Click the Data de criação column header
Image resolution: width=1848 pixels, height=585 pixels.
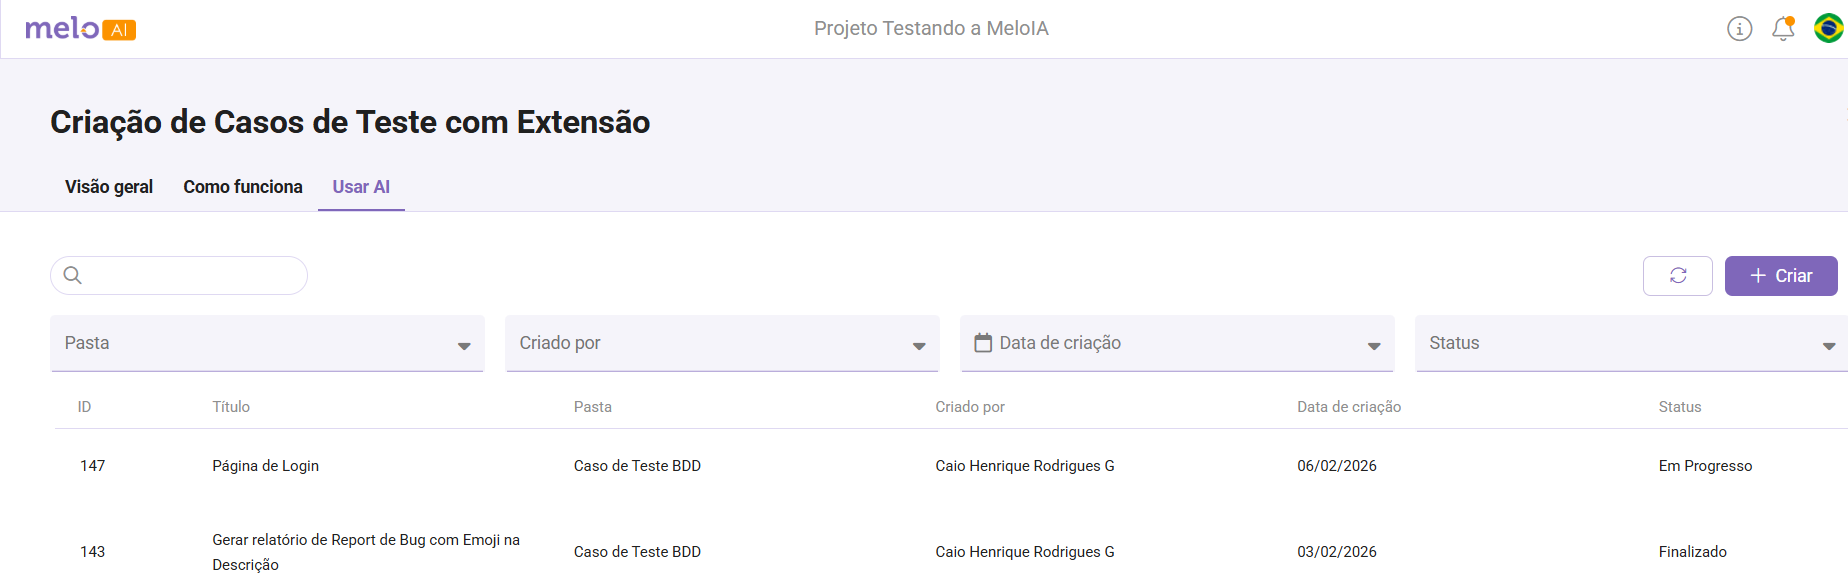coord(1348,407)
